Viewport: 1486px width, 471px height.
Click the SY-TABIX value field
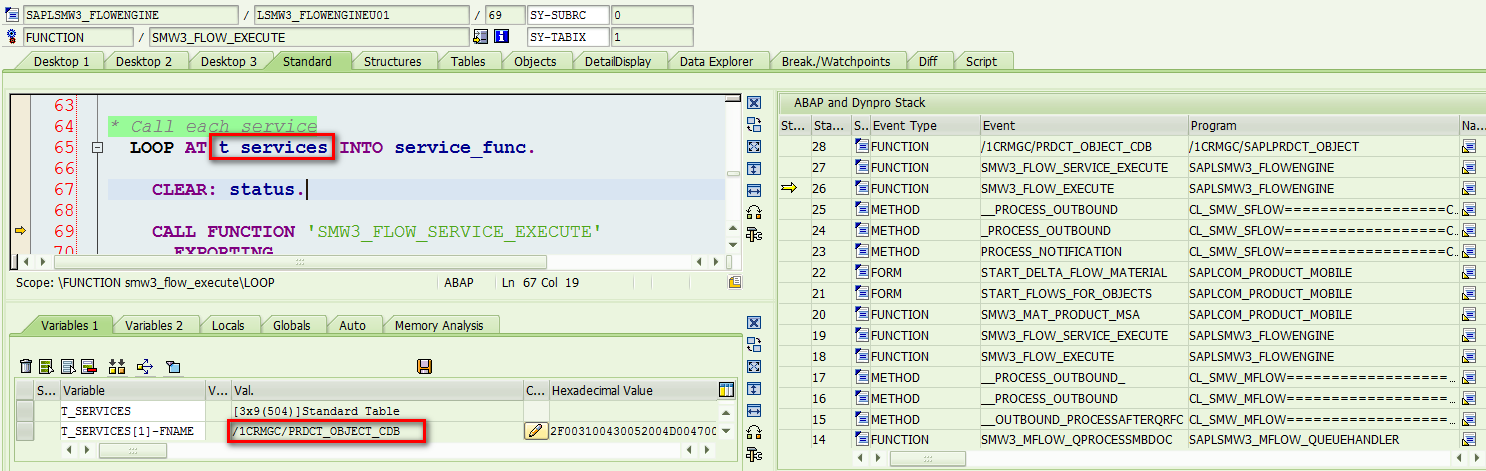coord(651,37)
